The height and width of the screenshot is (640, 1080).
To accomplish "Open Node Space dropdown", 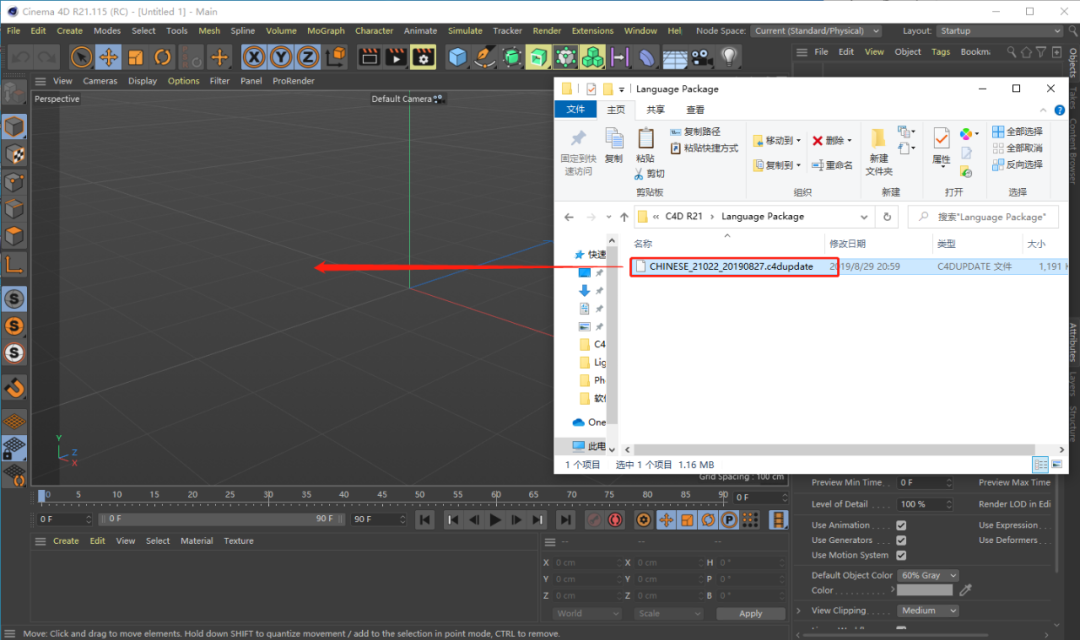I will [x=817, y=31].
